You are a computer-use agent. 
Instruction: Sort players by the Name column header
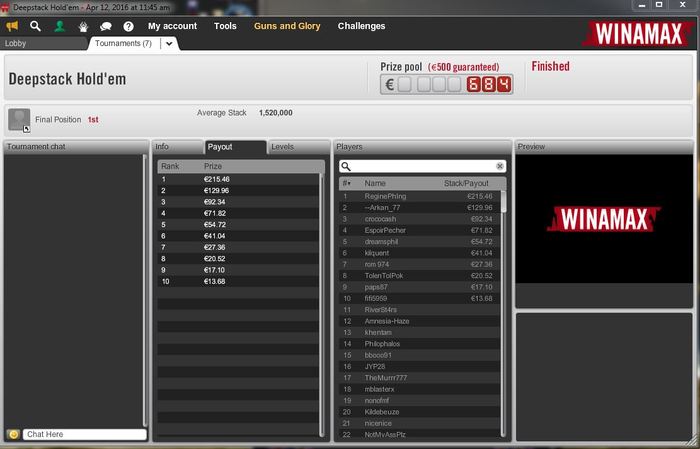tap(375, 183)
